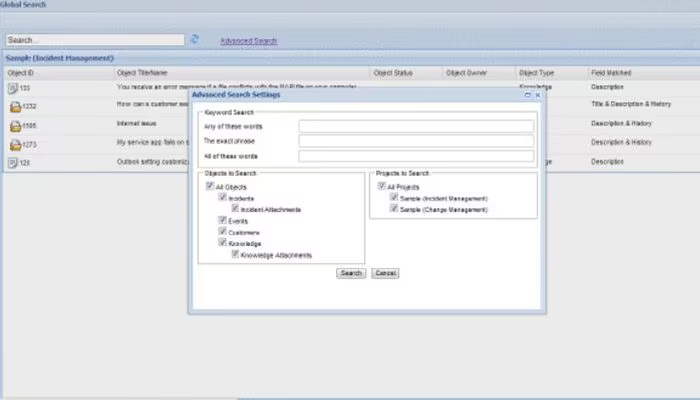The height and width of the screenshot is (400, 700).
Task: Click the incident icon for row 1232
Action: click(x=15, y=107)
